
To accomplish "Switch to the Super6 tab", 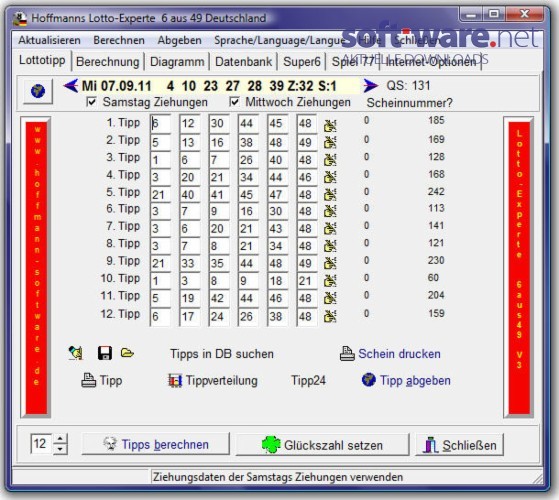I will coord(302,62).
